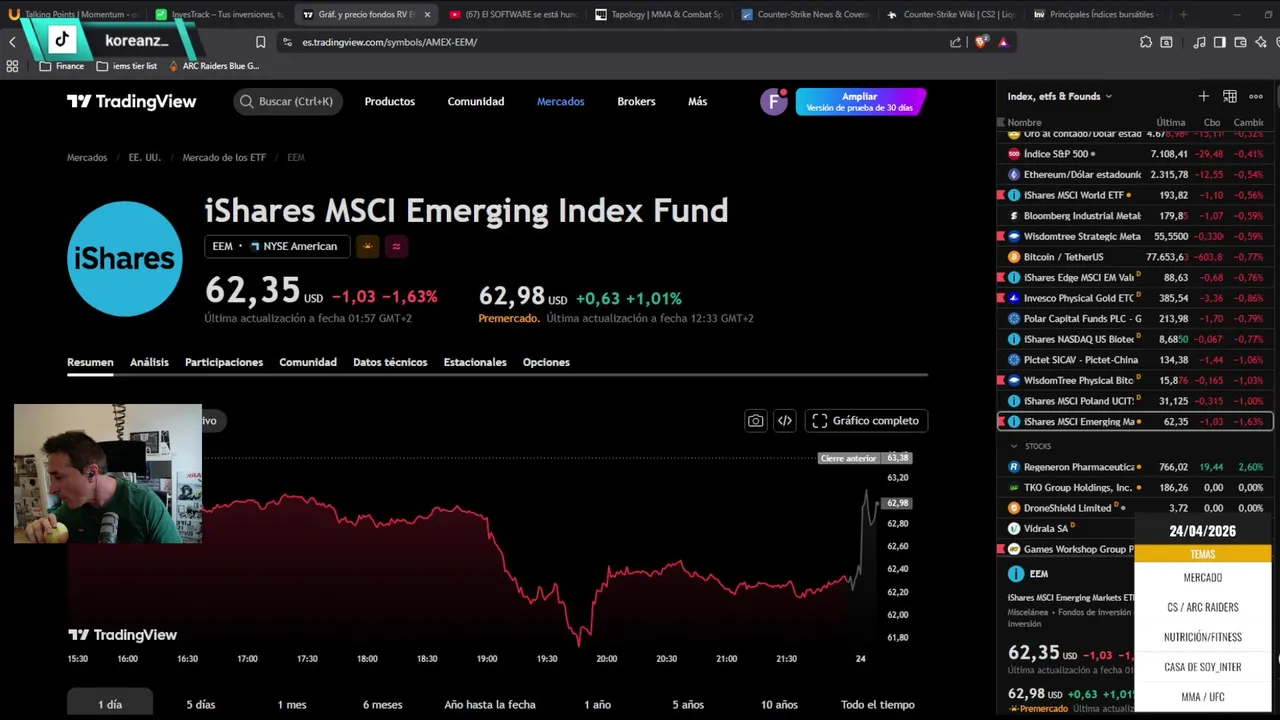Open the Mercados header menu
Screen dimensions: 1280x720
(x=560, y=101)
